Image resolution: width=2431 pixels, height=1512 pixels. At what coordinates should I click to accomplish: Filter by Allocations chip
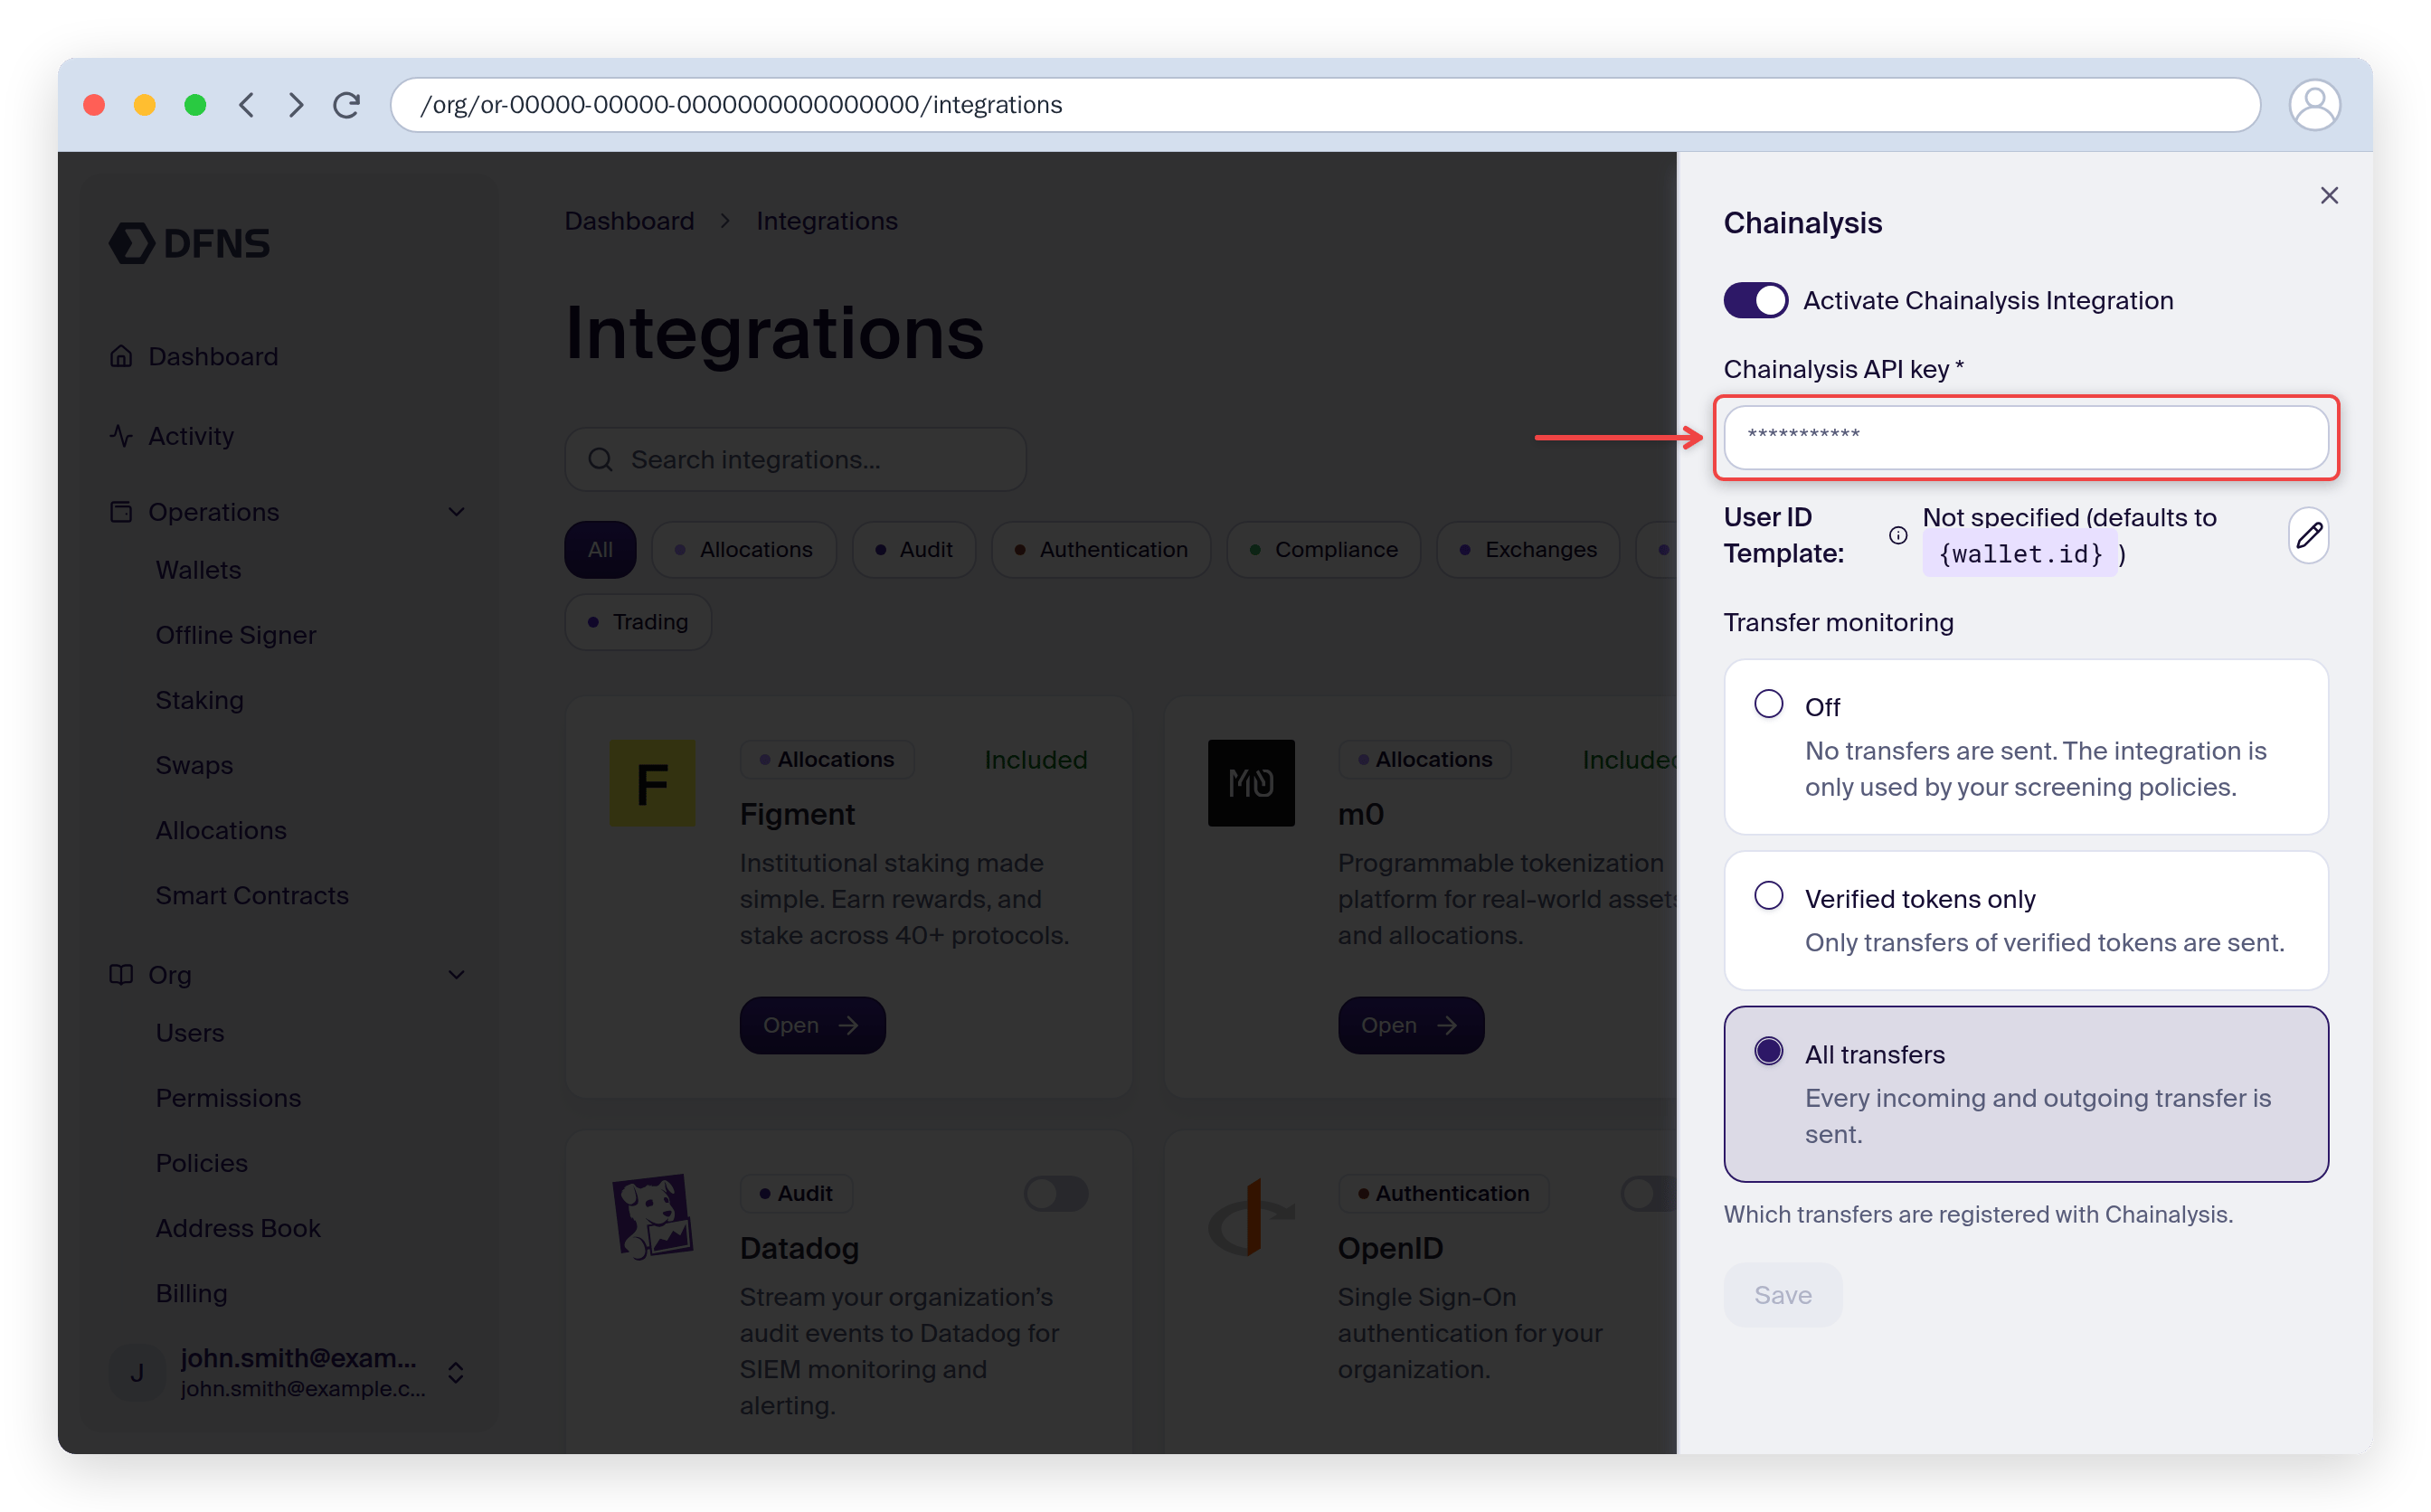[743, 549]
